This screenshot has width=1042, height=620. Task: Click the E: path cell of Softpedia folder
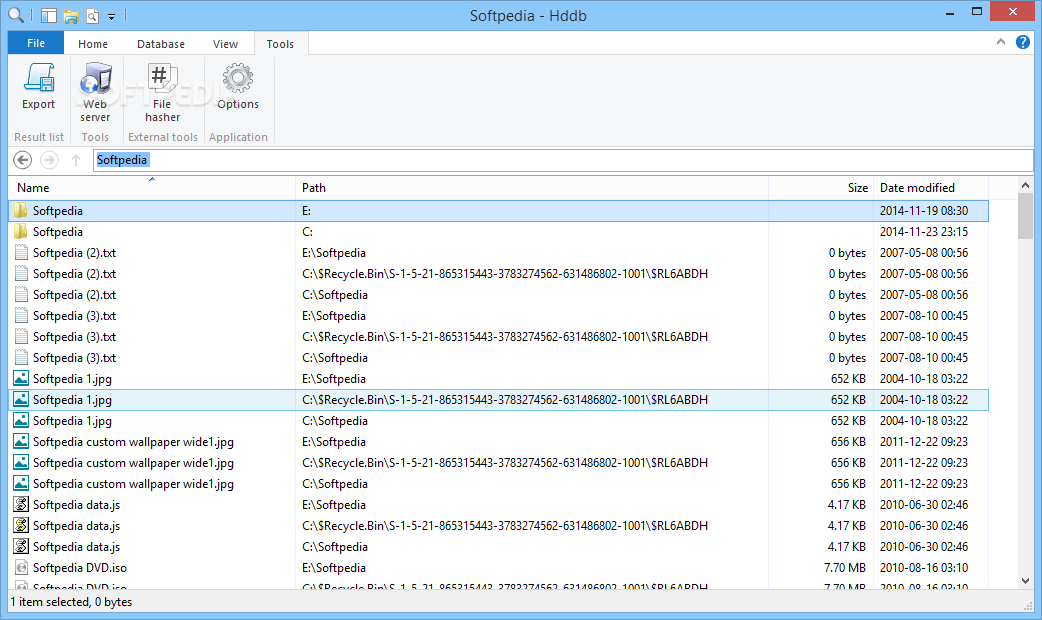[x=306, y=211]
